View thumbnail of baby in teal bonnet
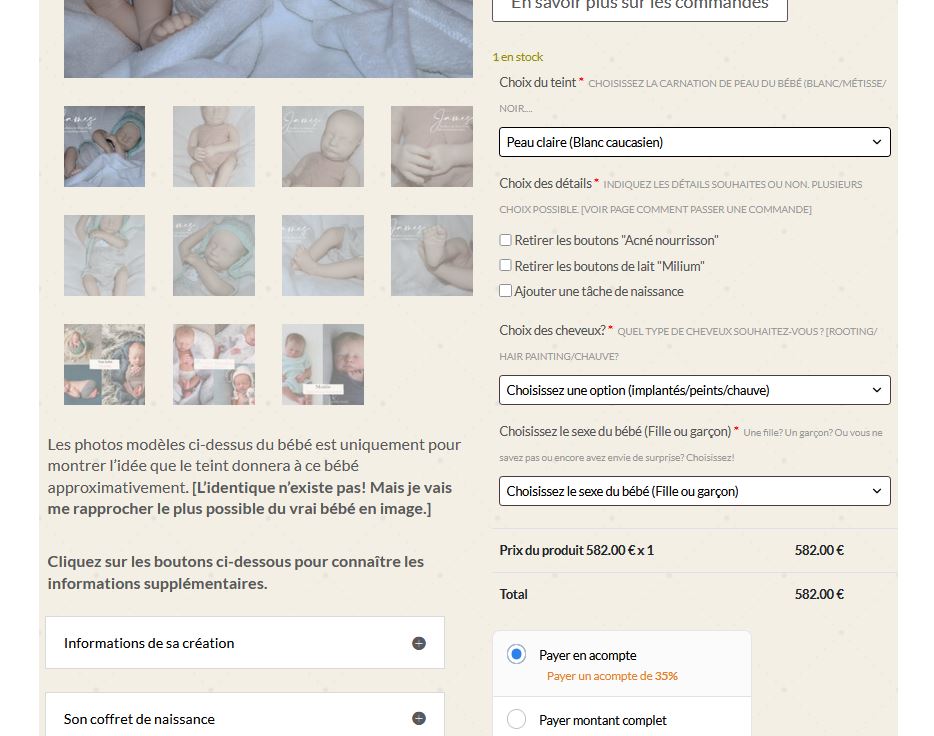934x736 pixels. pos(104,146)
